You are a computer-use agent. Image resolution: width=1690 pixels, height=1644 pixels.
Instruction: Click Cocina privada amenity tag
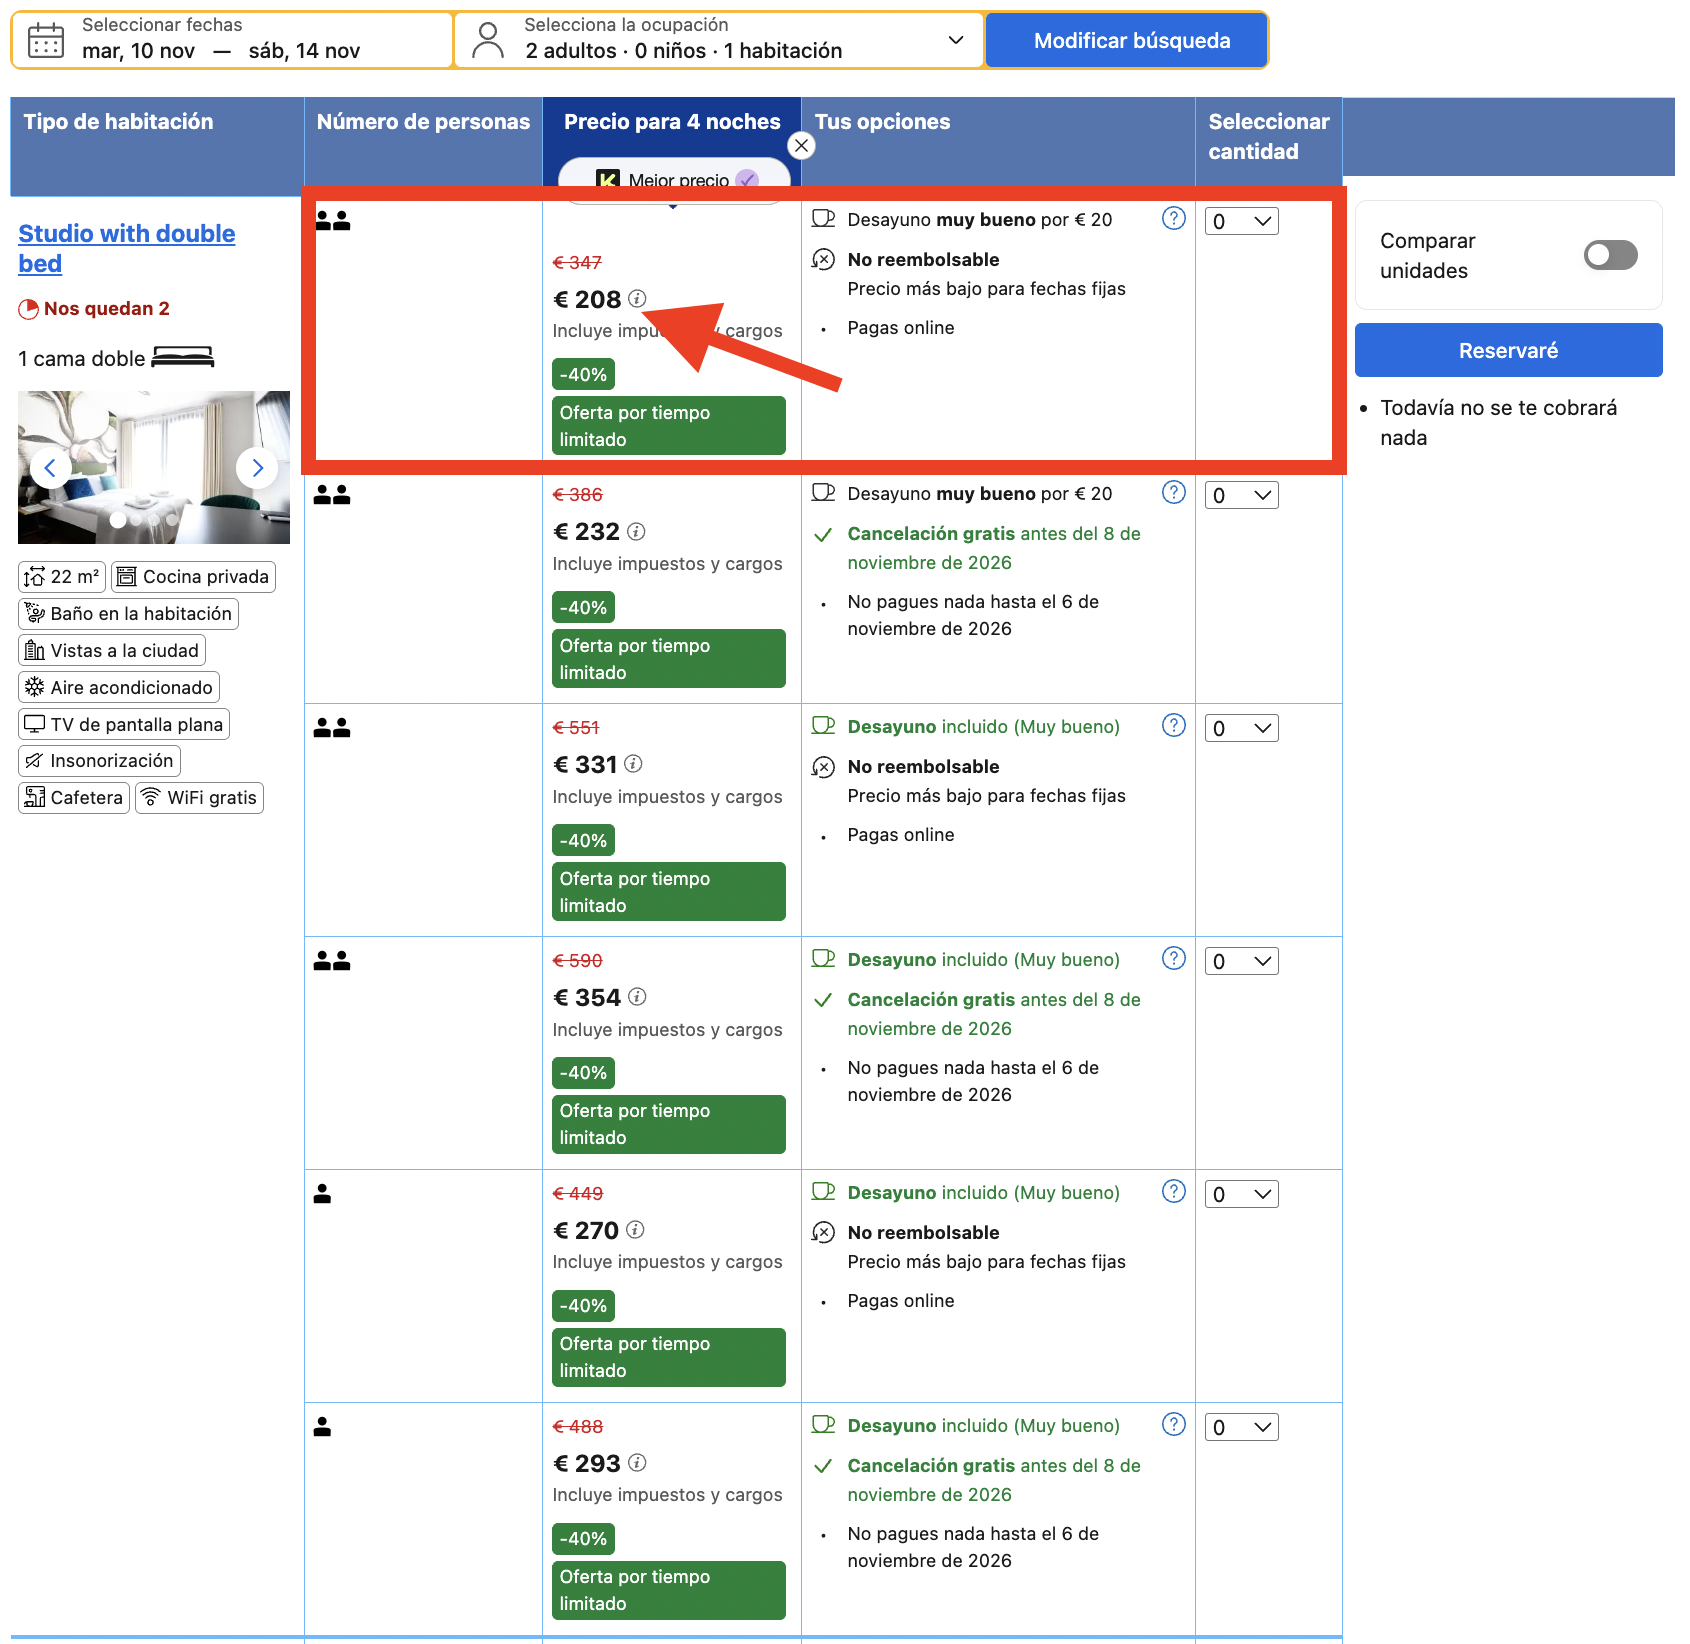coord(193,577)
